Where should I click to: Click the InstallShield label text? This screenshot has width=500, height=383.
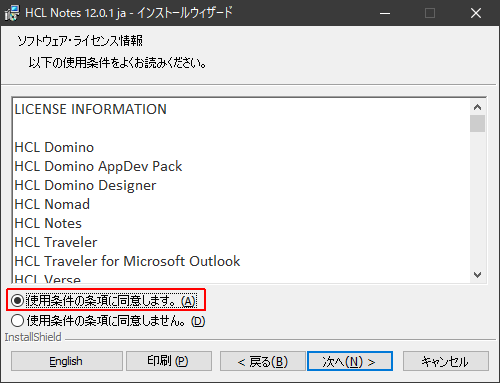(33, 337)
